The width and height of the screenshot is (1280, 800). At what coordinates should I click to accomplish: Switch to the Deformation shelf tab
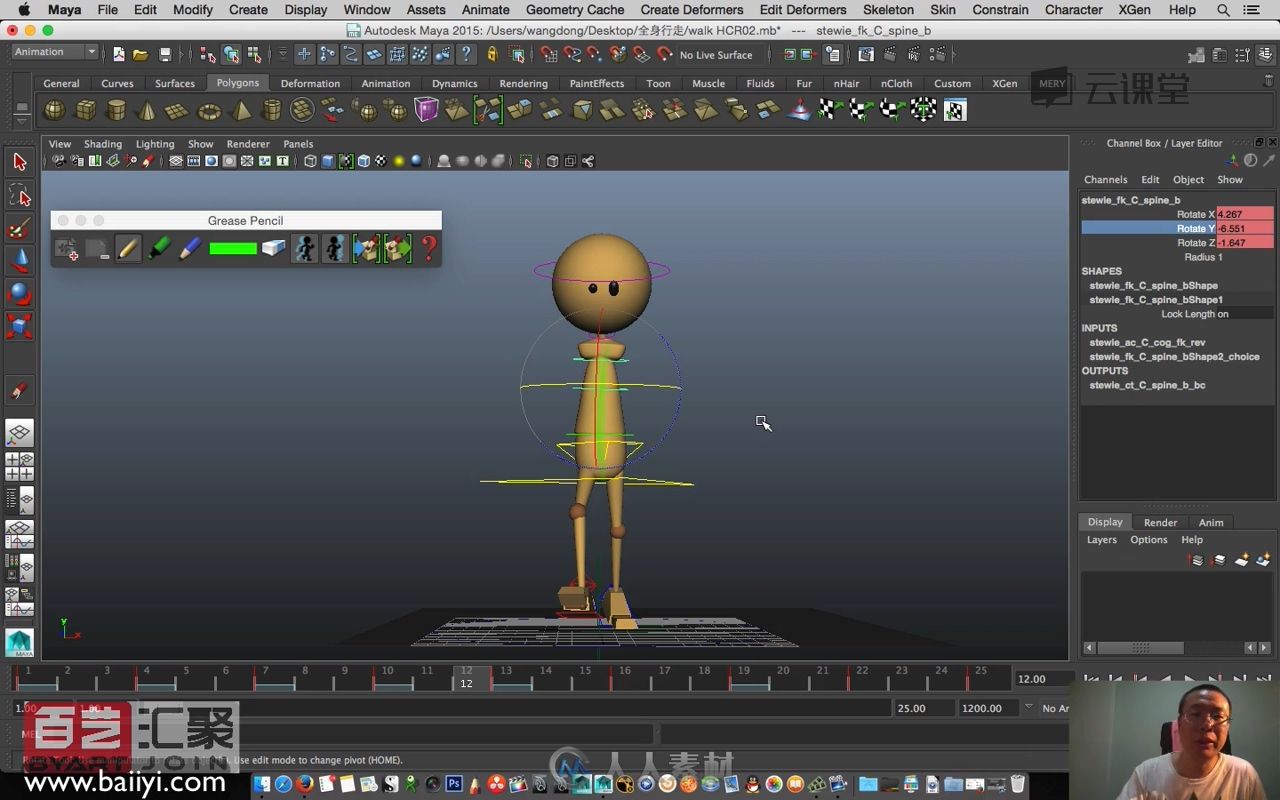click(310, 84)
